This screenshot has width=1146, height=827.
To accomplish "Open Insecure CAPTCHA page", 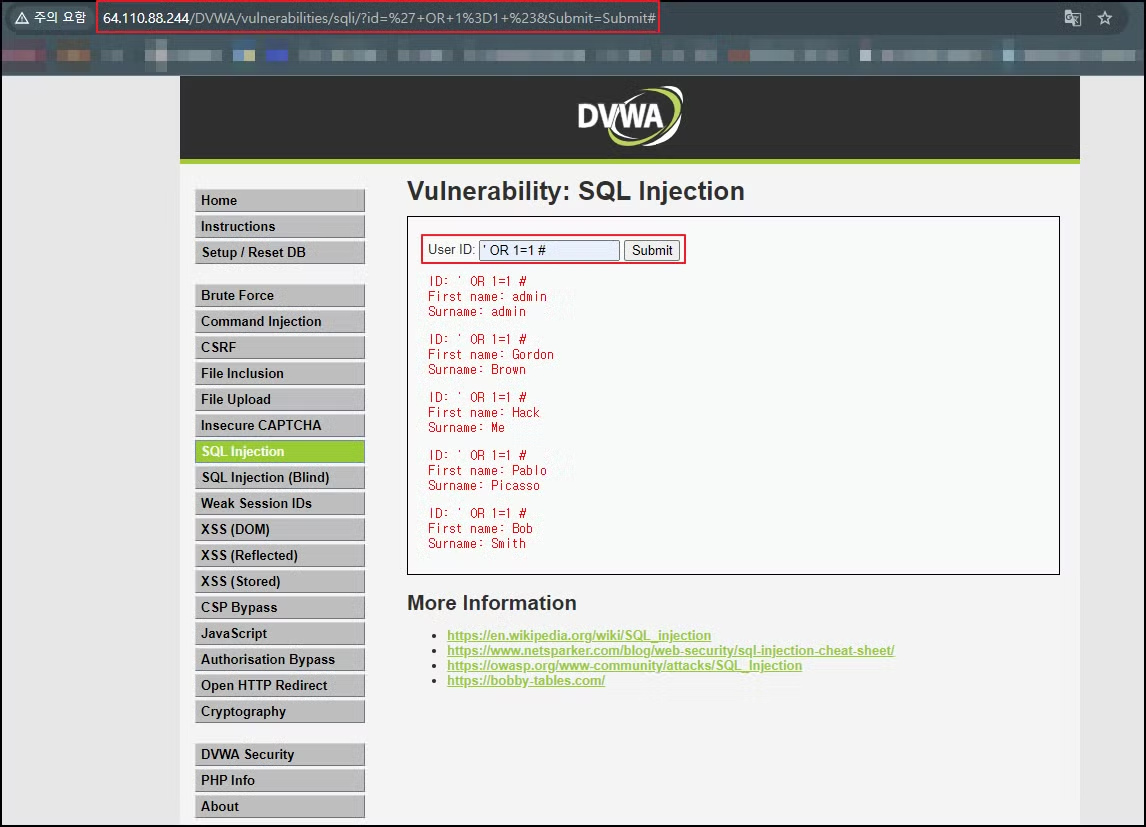I will 280,425.
